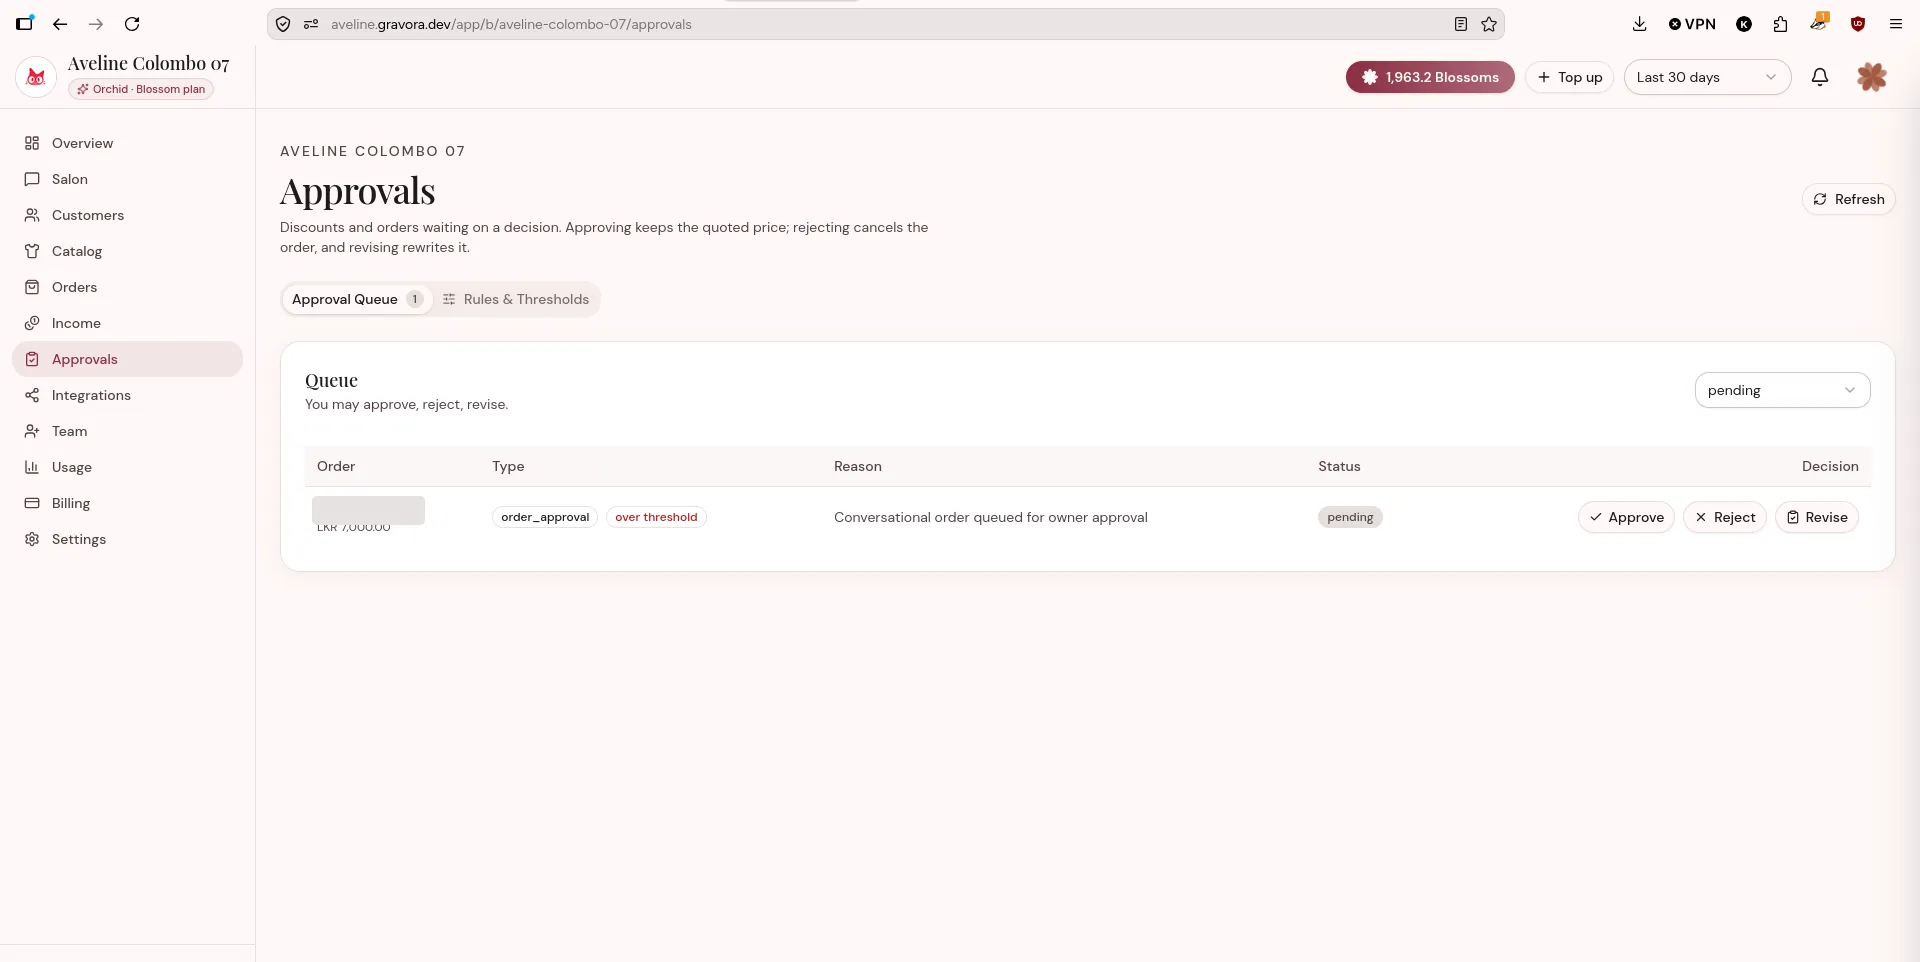Click the notifications bell icon
The height and width of the screenshot is (962, 1920).
pos(1820,77)
